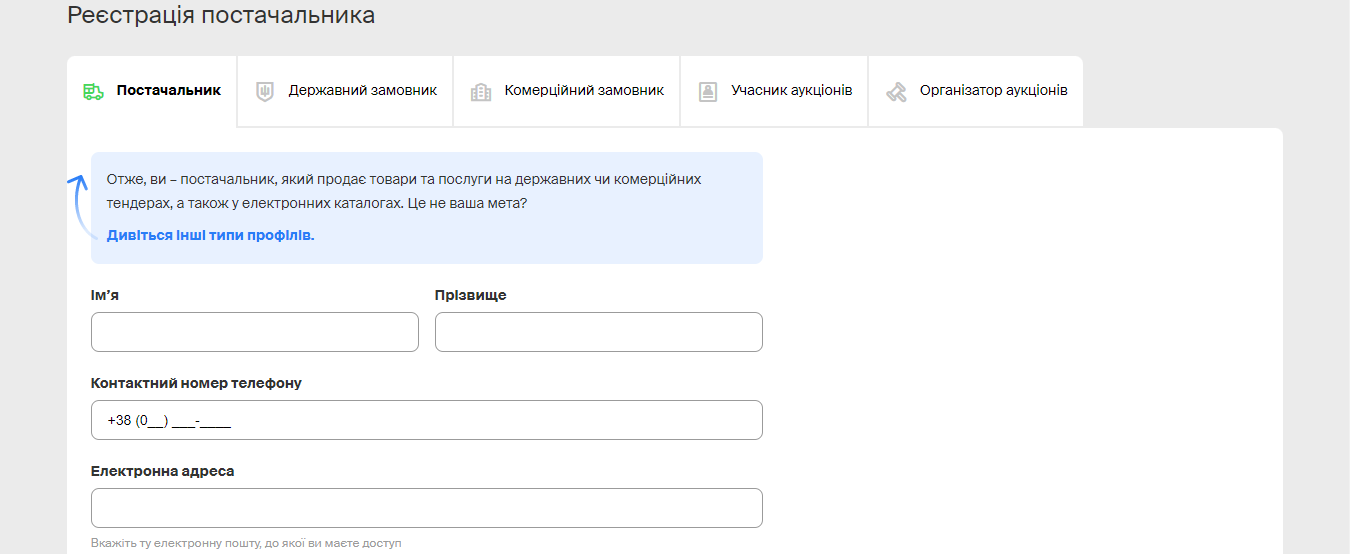Open the Комерційний замовник tab
The height and width of the screenshot is (554, 1350).
[584, 90]
